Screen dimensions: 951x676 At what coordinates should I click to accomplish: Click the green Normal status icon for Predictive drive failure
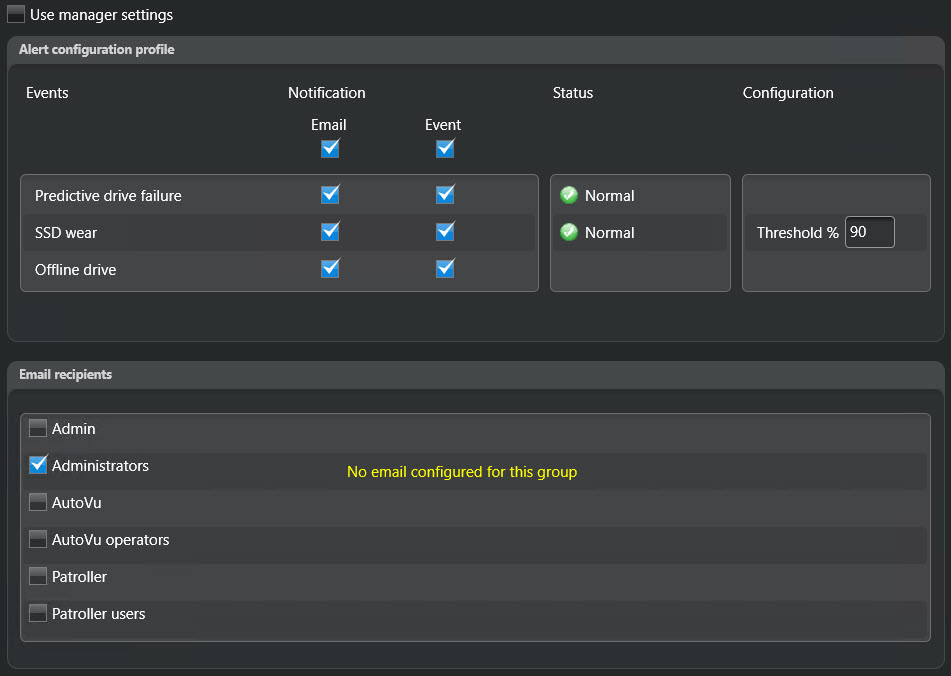click(568, 195)
